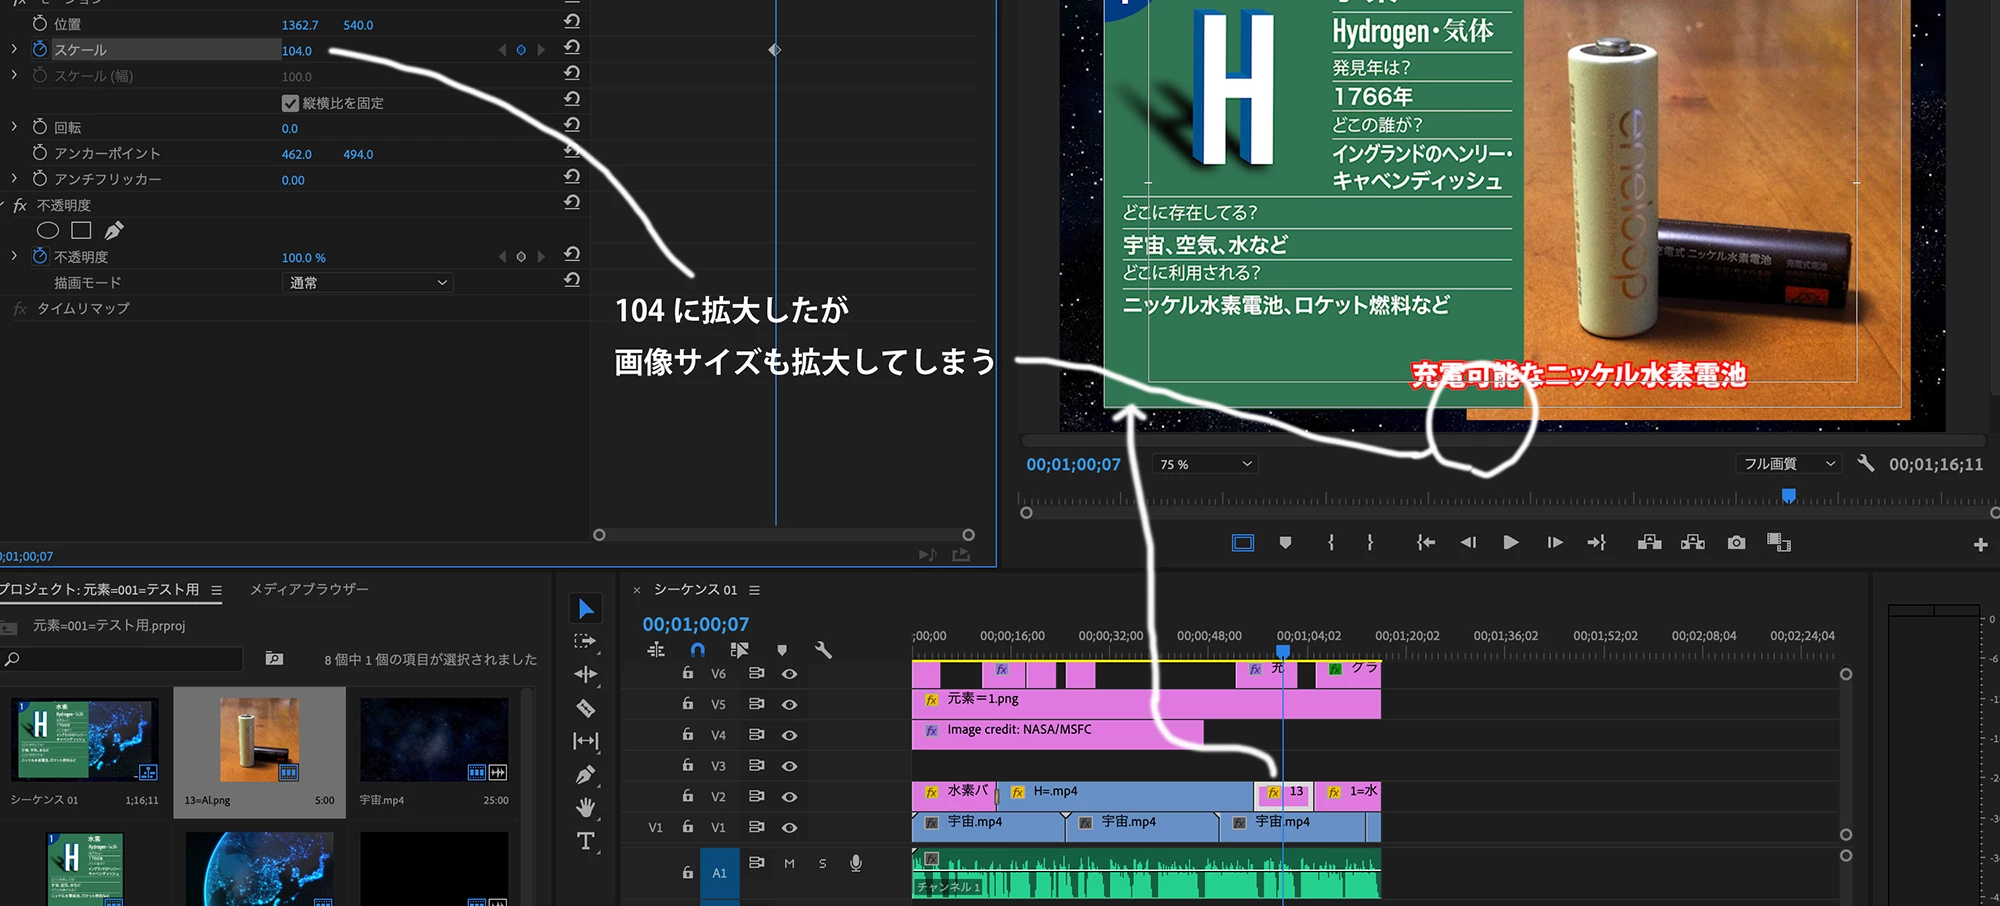Image resolution: width=2000 pixels, height=906 pixels.
Task: Expand the アンチフリッカー property
Action: (x=14, y=179)
